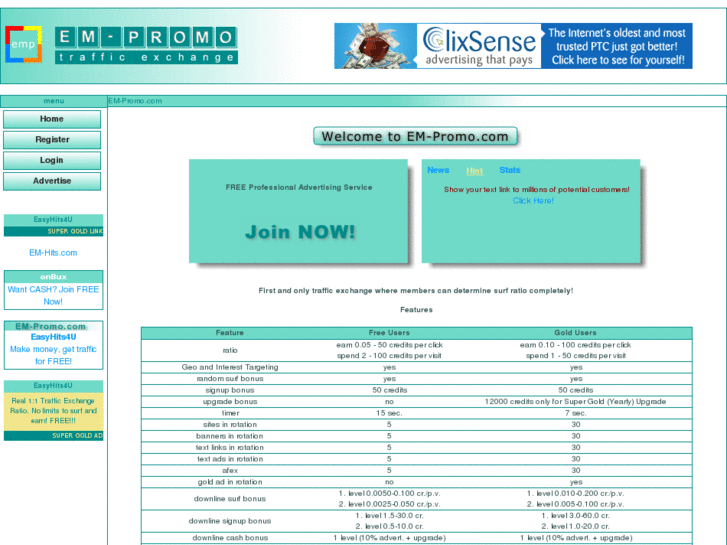
Task: Open the ClixSense advertising banner
Action: pos(513,46)
